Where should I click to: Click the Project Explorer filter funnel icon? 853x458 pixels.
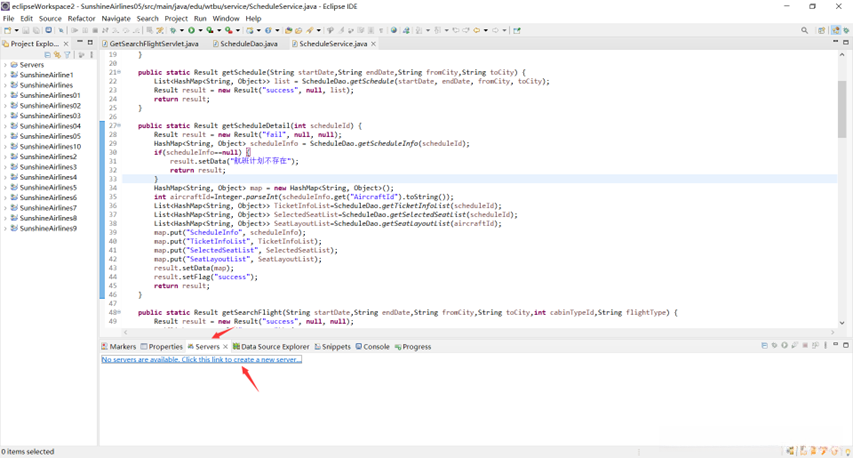(67, 55)
